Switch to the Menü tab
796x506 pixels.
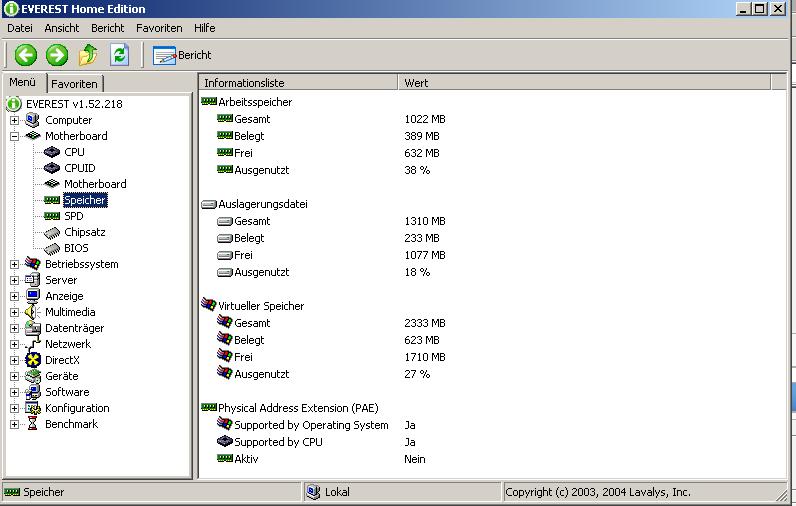click(23, 82)
